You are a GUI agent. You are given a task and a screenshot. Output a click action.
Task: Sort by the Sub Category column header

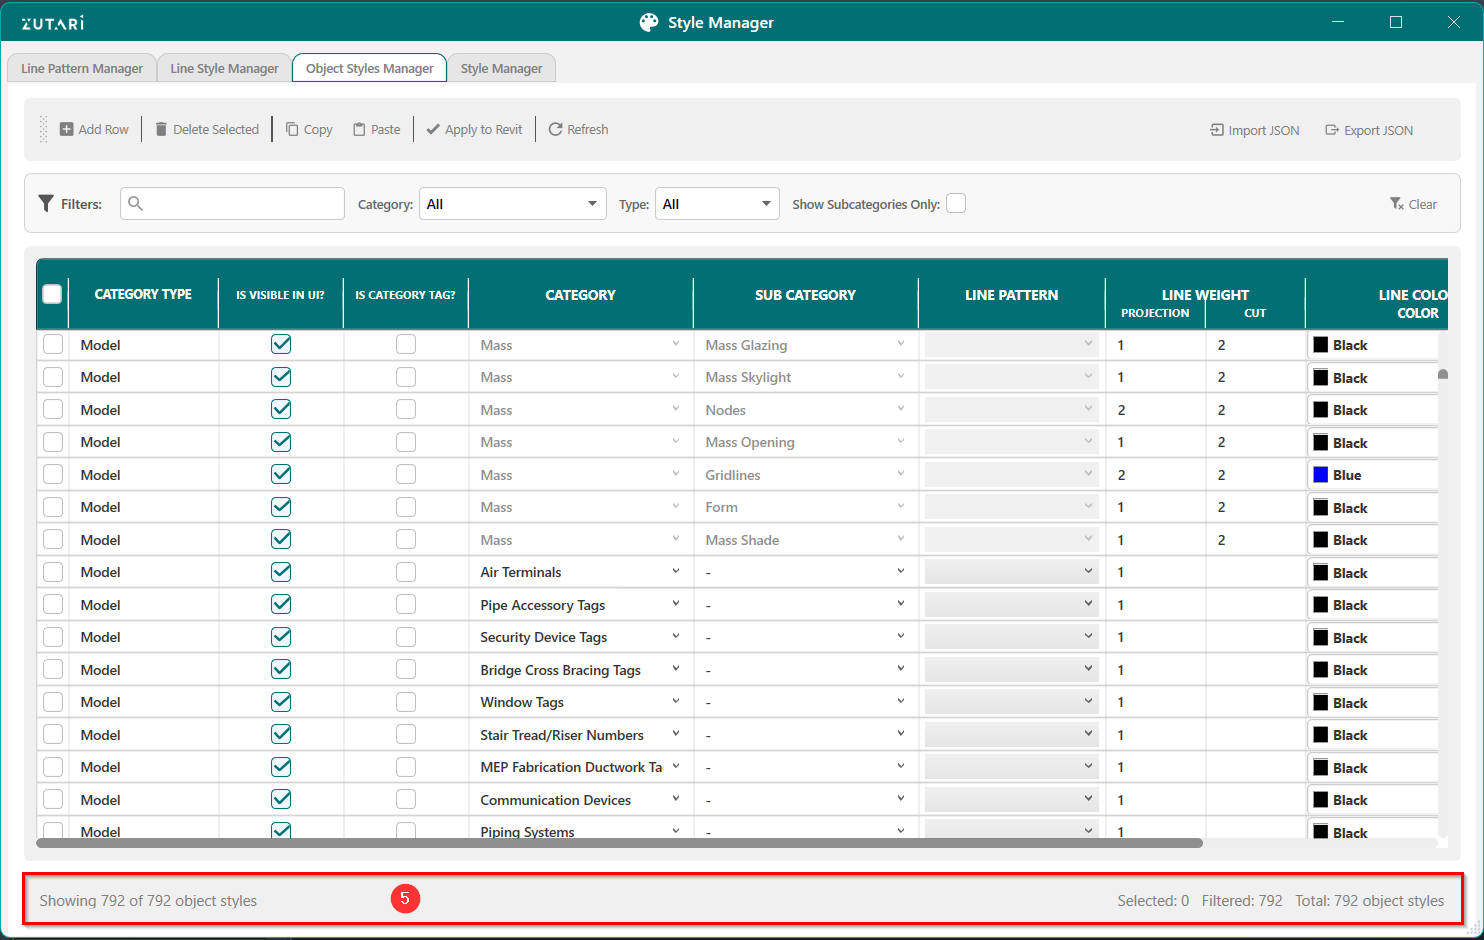pyautogui.click(x=805, y=295)
